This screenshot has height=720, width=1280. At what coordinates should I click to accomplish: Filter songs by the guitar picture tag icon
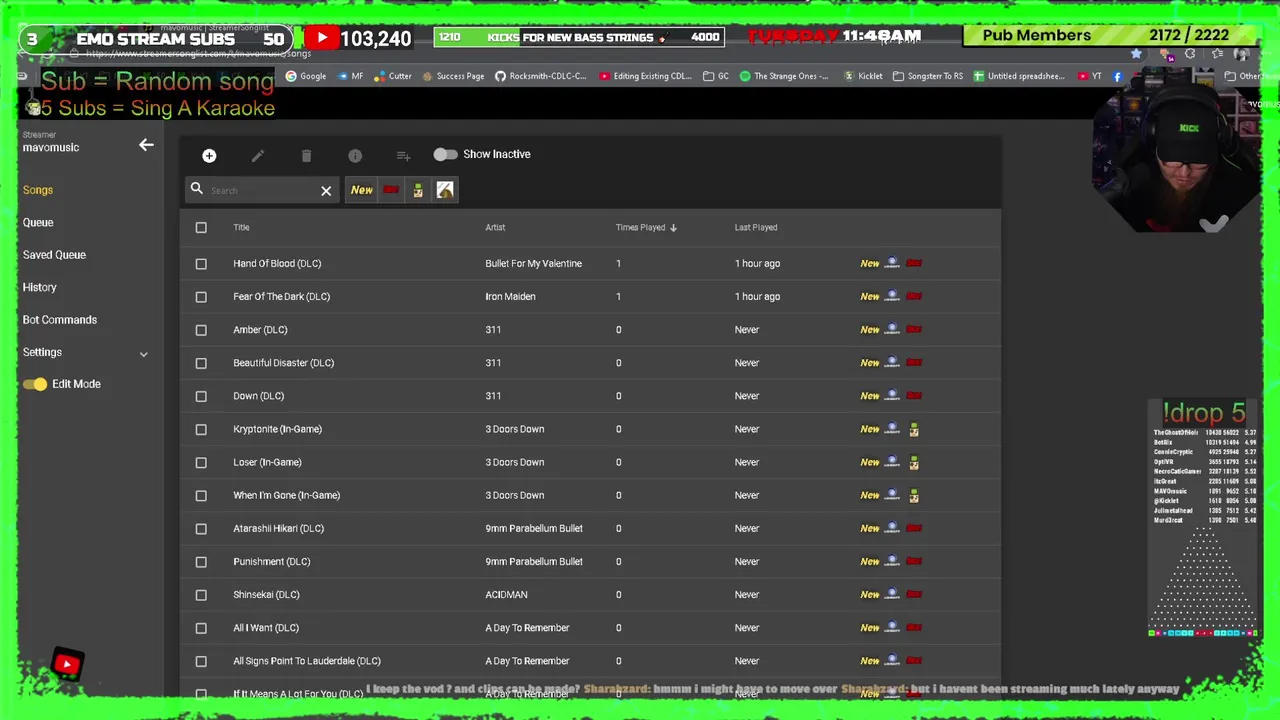click(445, 190)
